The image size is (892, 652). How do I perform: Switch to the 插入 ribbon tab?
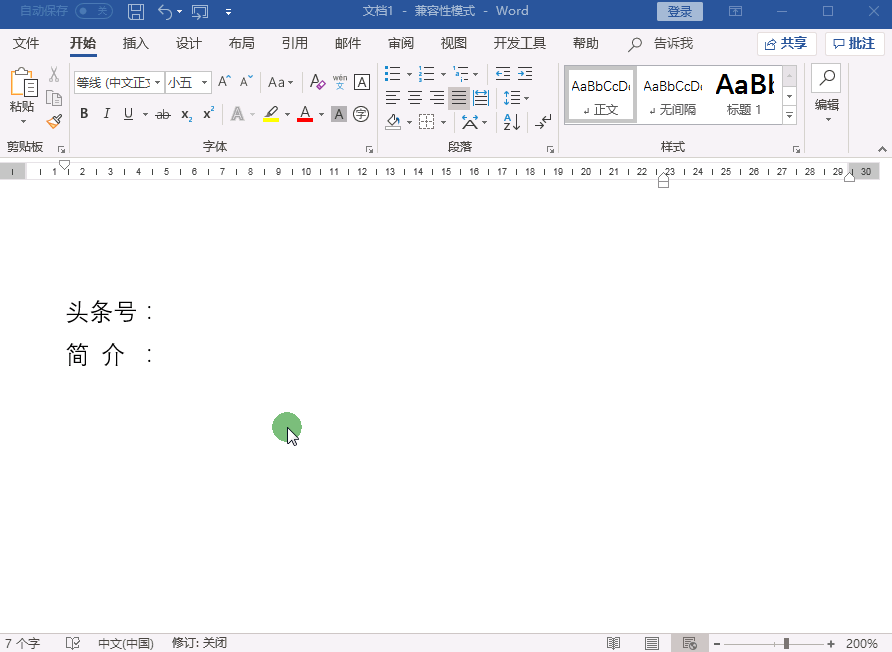[135, 43]
